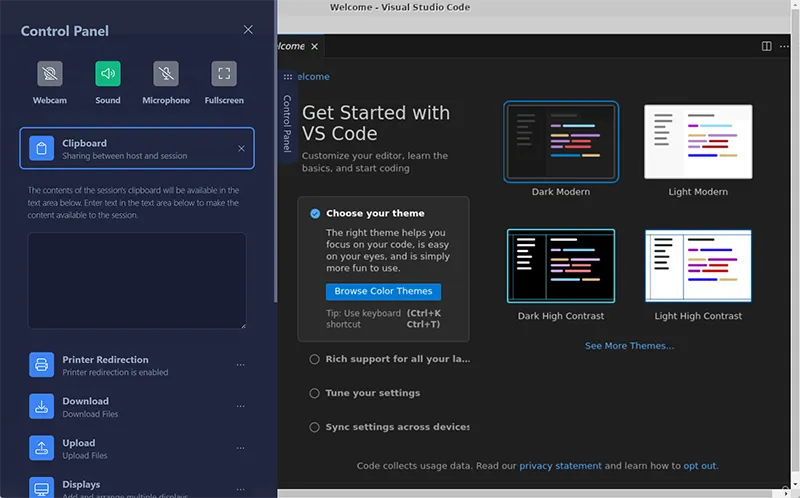Select the Light Modern theme thumbnail

[x=698, y=142]
